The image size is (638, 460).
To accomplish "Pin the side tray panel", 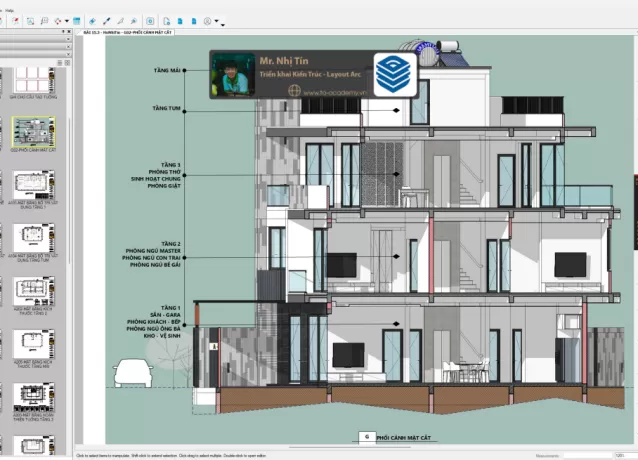I will pyautogui.click(x=63, y=31).
